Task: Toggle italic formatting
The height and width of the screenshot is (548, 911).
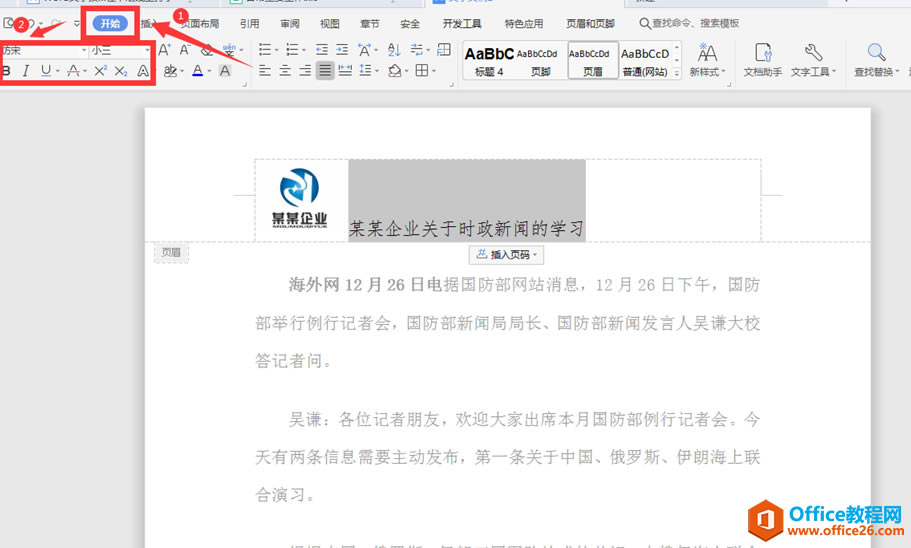Action: tap(25, 71)
